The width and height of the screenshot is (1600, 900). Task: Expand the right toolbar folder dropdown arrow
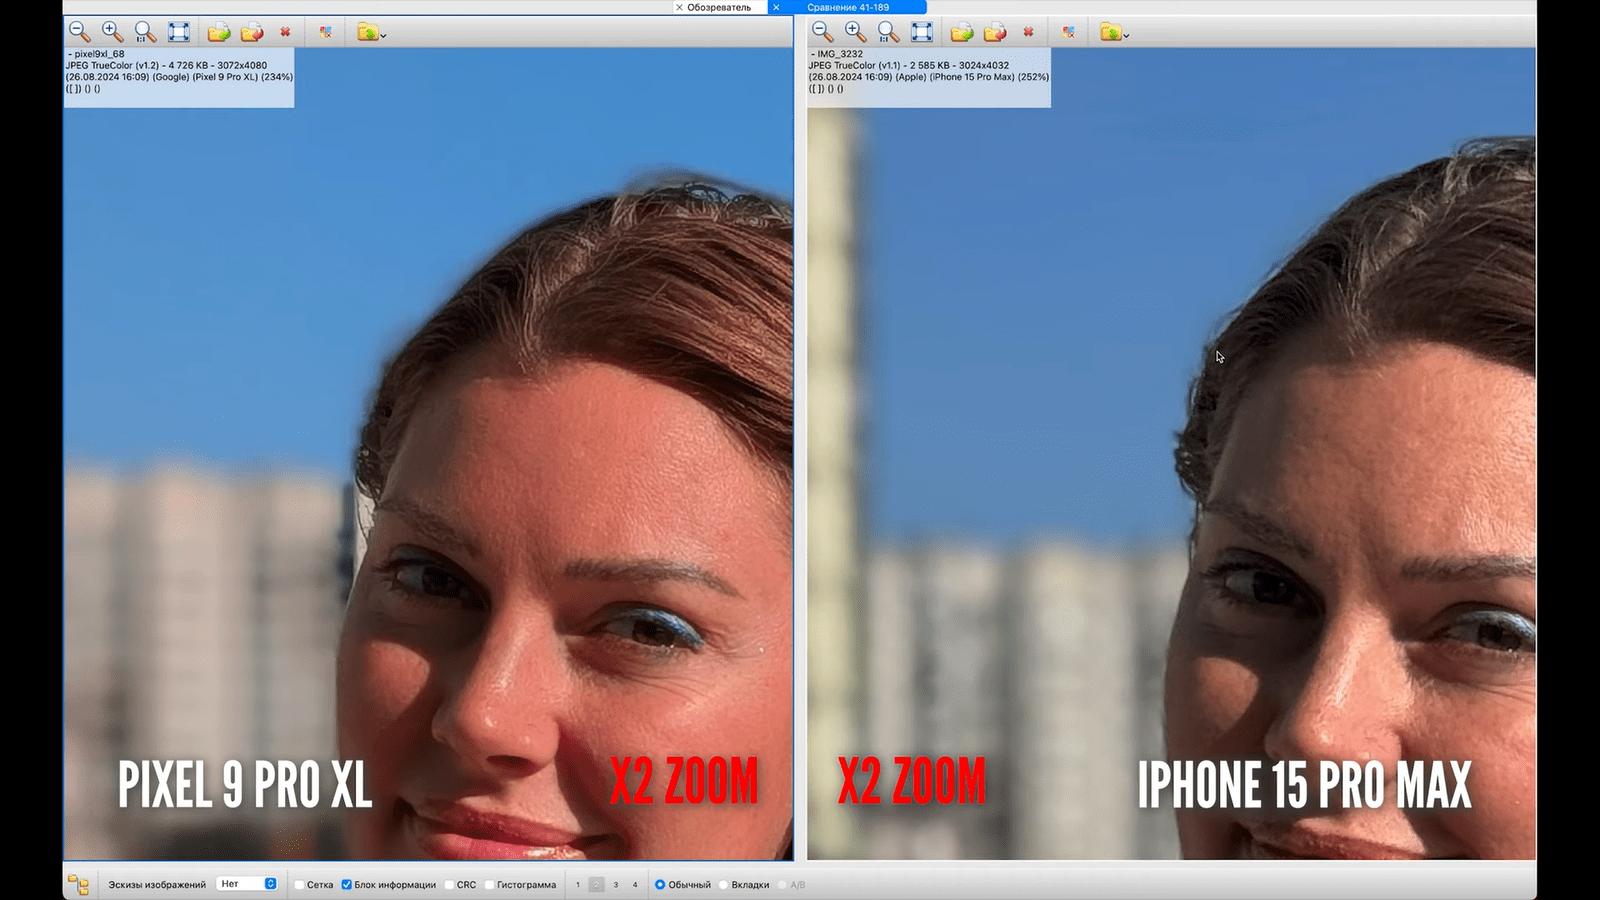[1126, 36]
